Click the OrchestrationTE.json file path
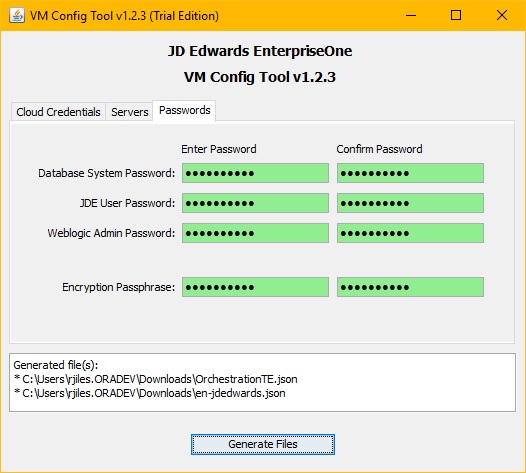 coord(156,379)
